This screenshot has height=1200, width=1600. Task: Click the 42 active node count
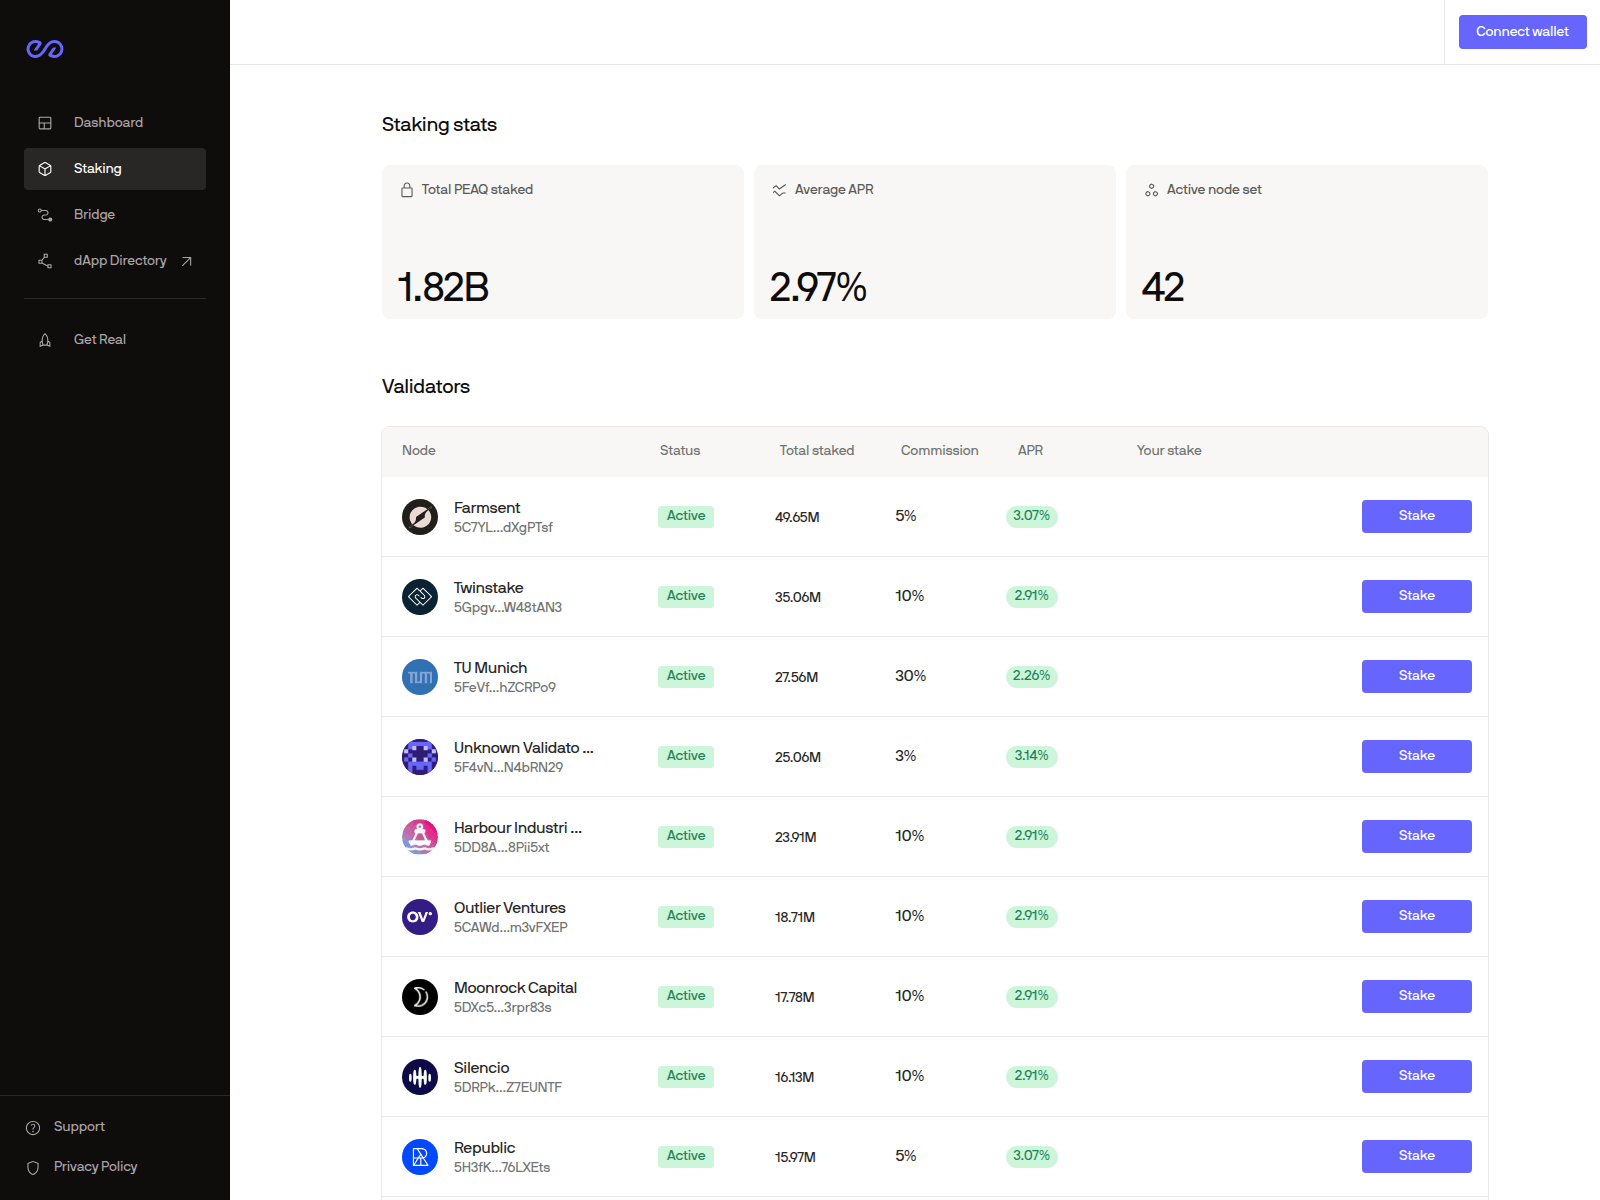point(1163,288)
